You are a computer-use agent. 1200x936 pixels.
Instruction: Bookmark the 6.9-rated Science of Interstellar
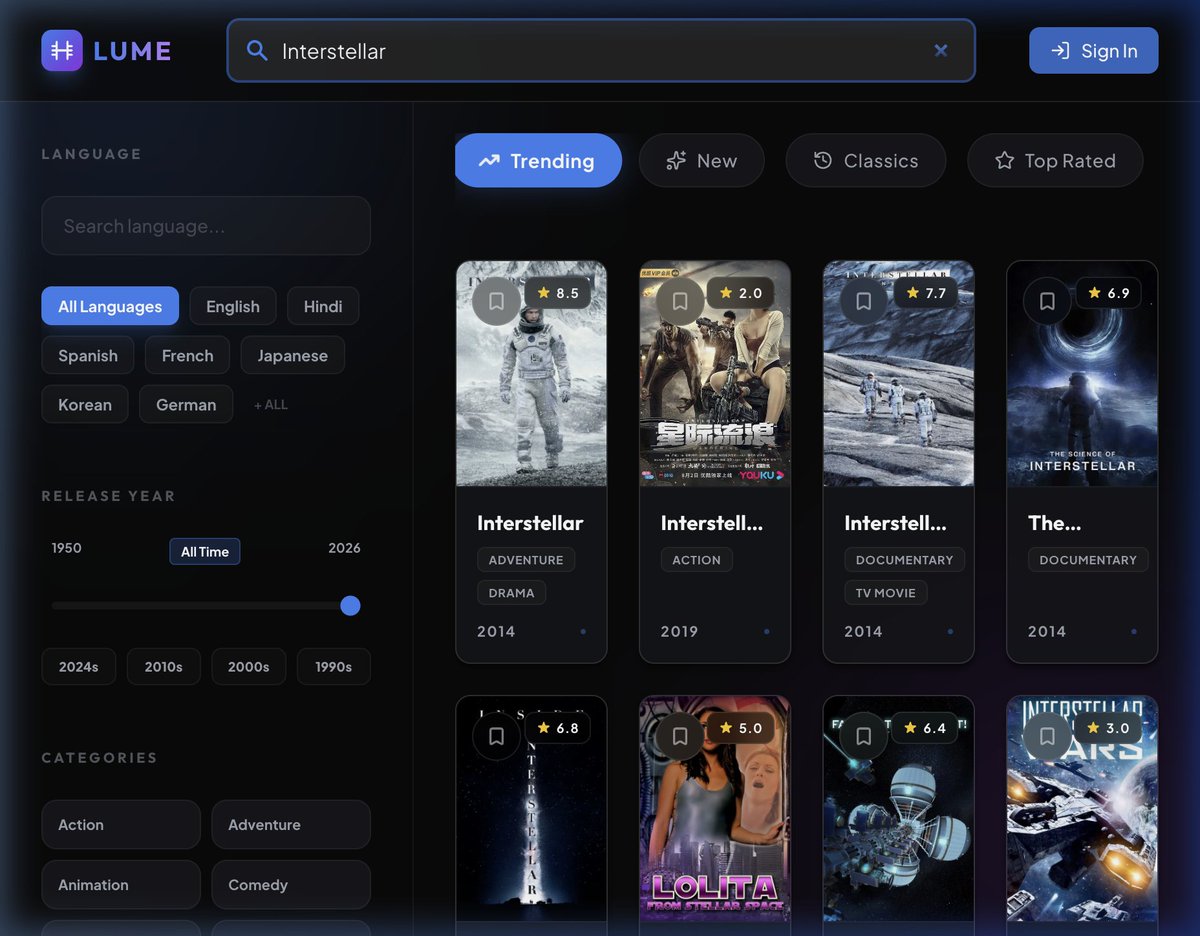tap(1047, 301)
